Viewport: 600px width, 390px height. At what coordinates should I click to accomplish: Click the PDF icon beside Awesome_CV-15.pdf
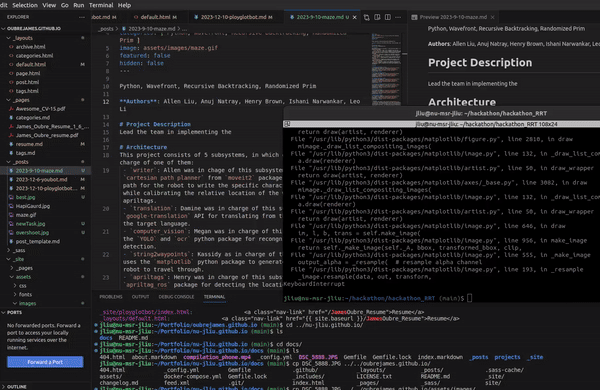[x=11, y=109]
